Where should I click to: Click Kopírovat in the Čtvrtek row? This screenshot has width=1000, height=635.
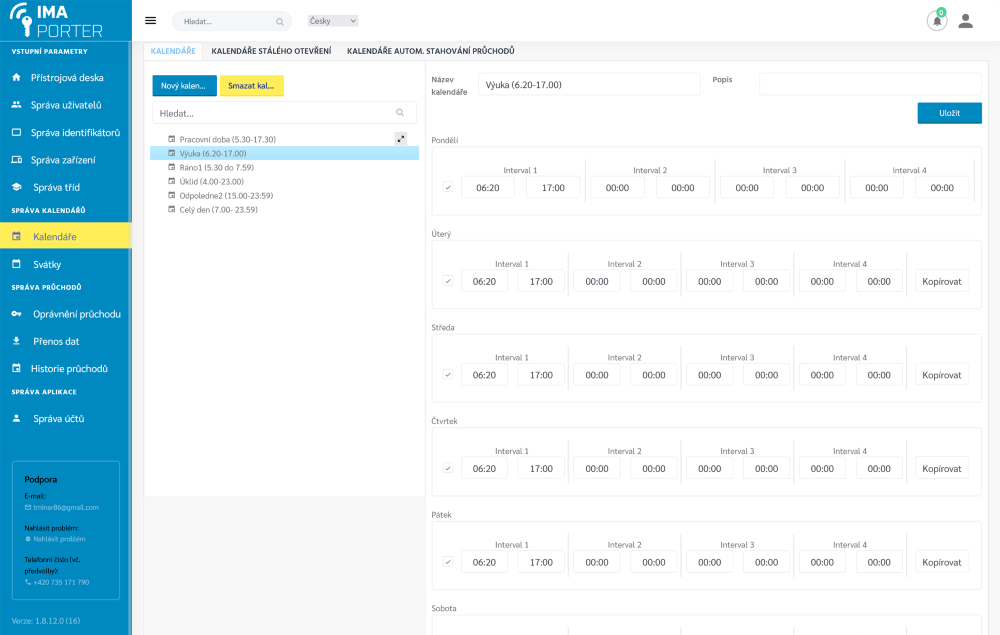click(x=941, y=469)
